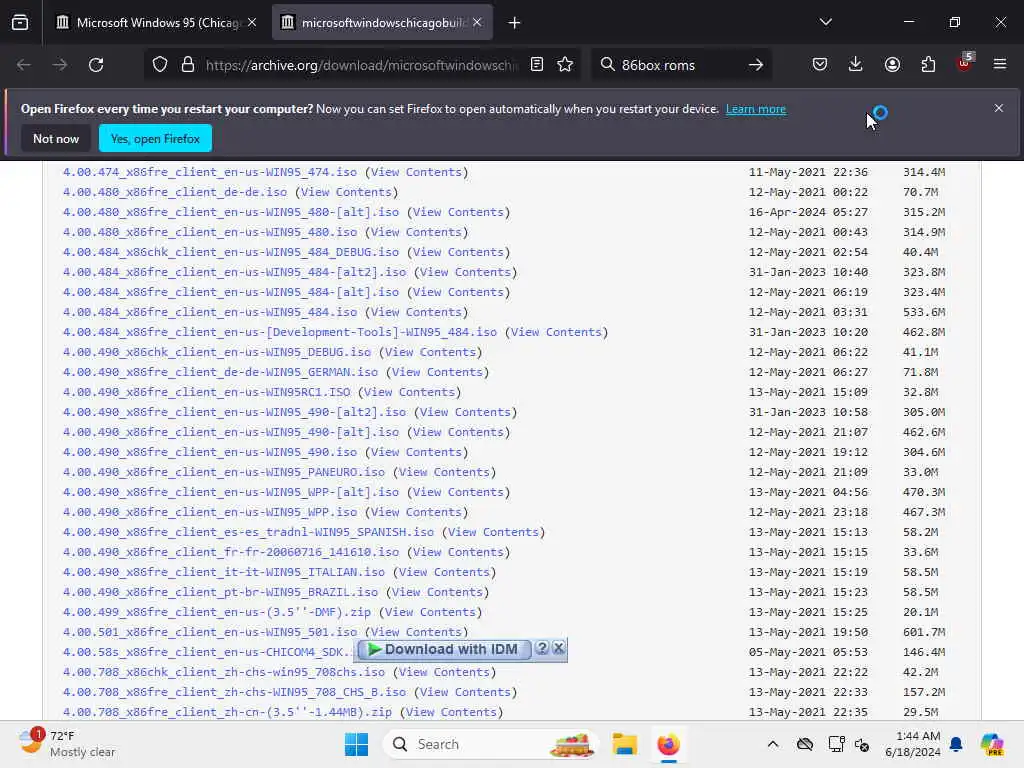Screen dimensions: 1024x768
Task: Download 4.00.484 WIN95_484_DEBUG.iso file
Action: (231, 252)
